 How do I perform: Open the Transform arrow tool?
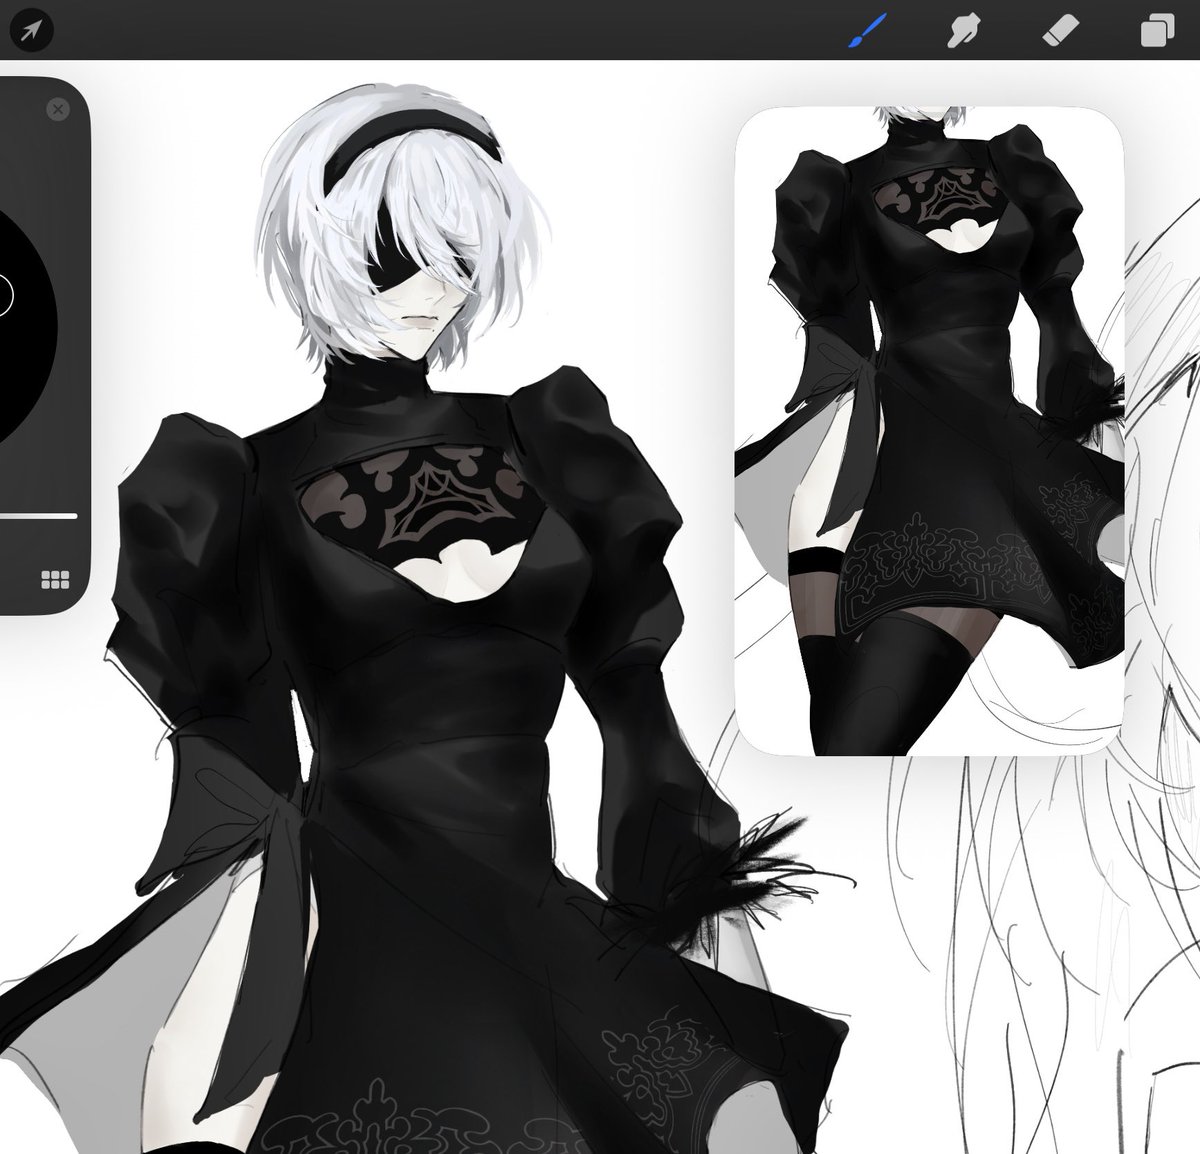pyautogui.click(x=31, y=30)
